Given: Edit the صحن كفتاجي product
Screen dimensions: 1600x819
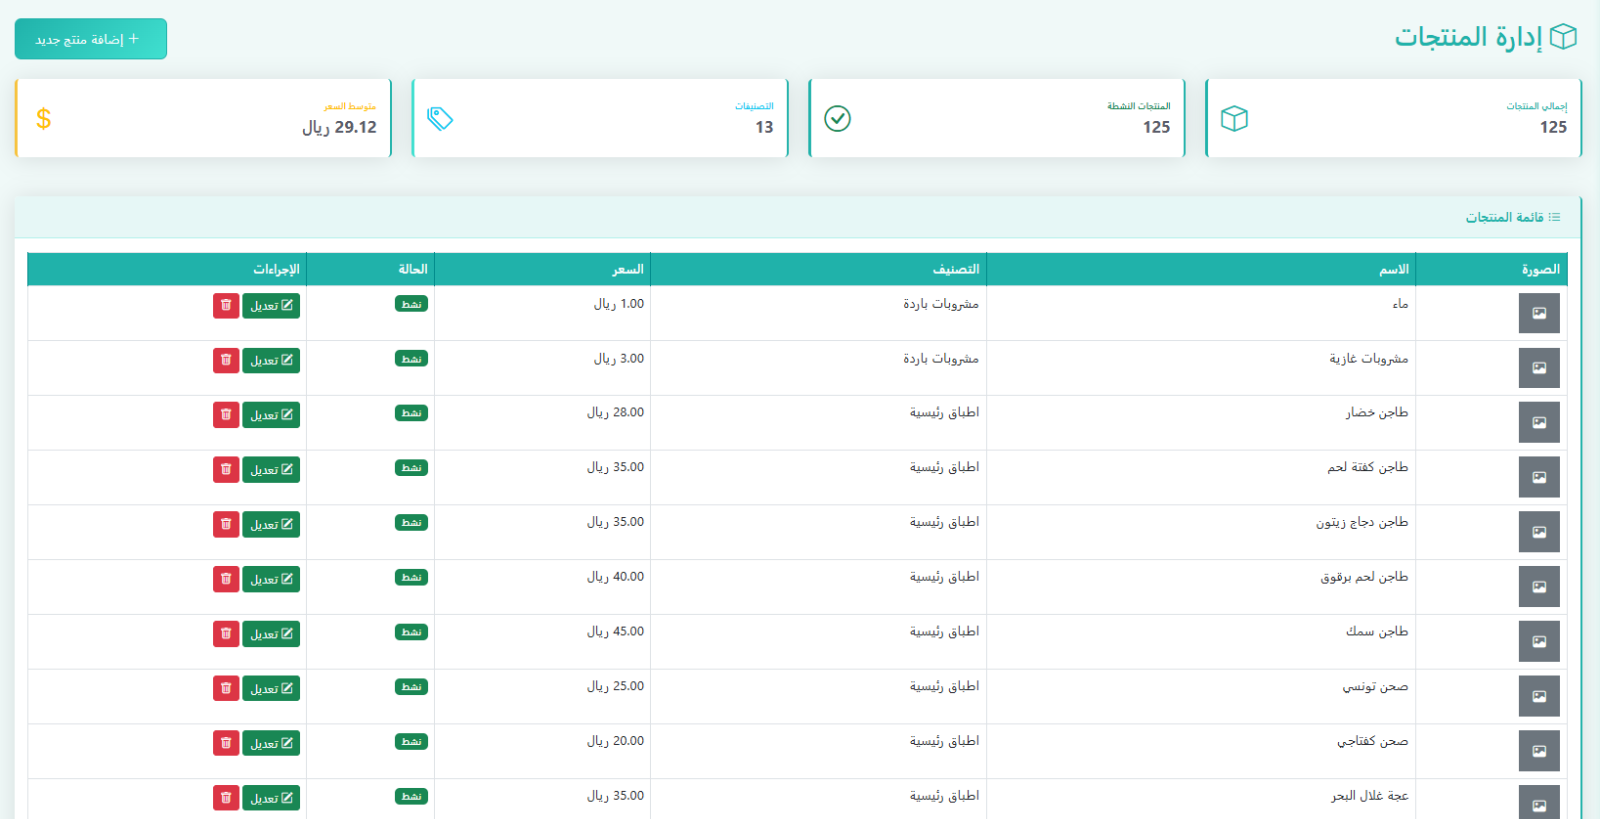Looking at the screenshot, I should click(271, 743).
